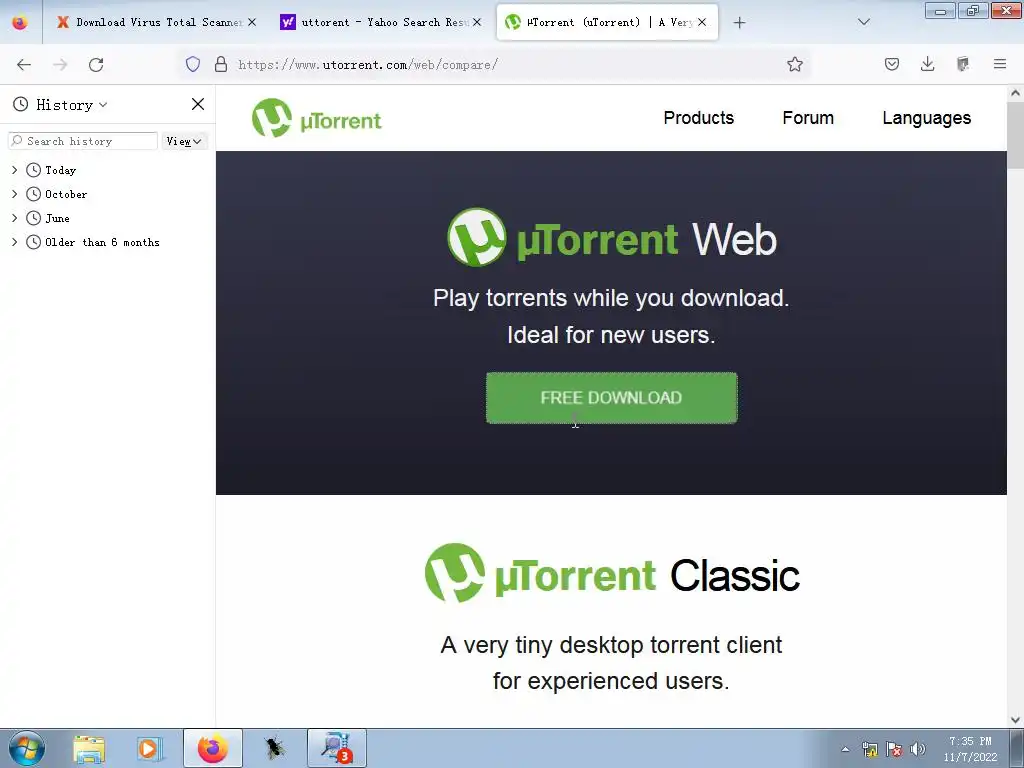Save page to Pocket
1024x768 pixels.
[x=891, y=64]
